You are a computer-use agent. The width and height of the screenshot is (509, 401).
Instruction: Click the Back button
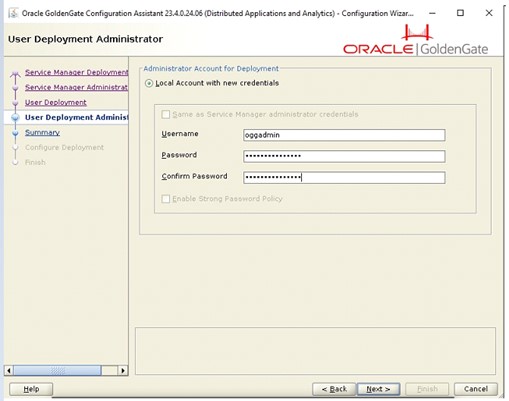334,389
